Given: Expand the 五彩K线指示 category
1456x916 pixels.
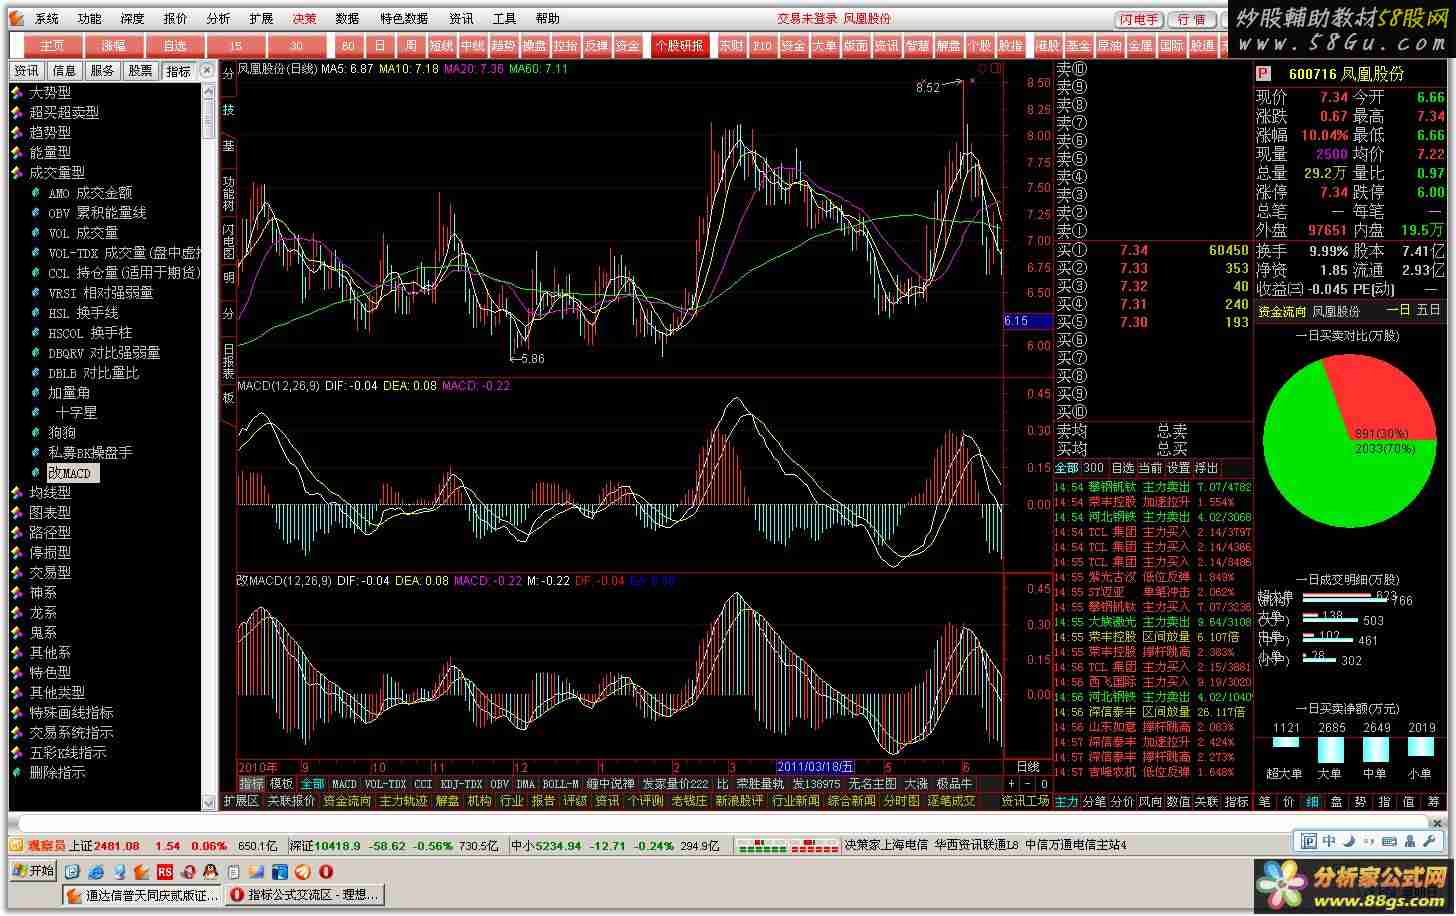Looking at the screenshot, I should coord(67,753).
